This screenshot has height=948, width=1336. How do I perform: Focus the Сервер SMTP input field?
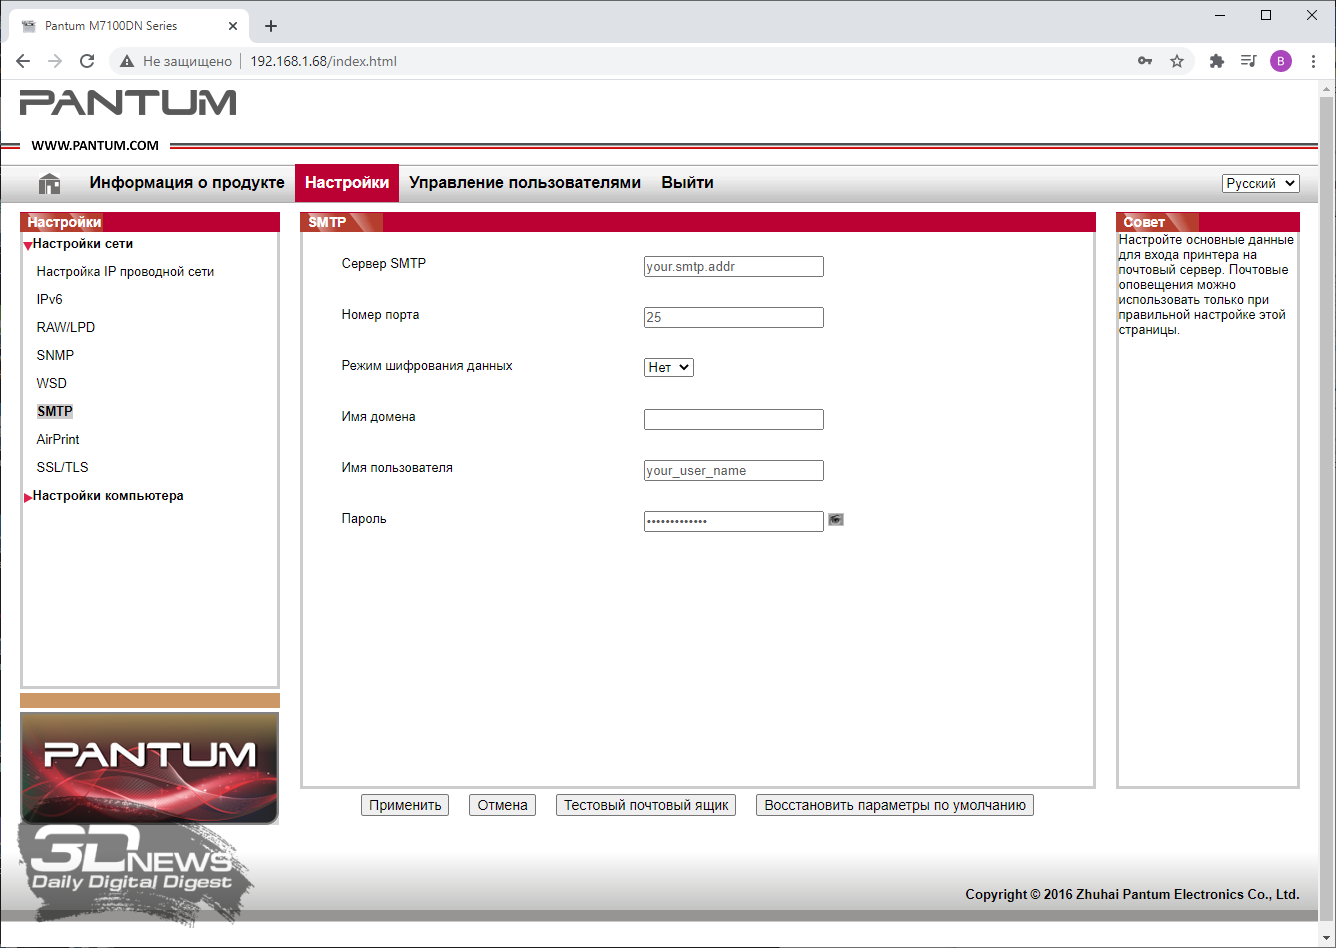(x=734, y=266)
